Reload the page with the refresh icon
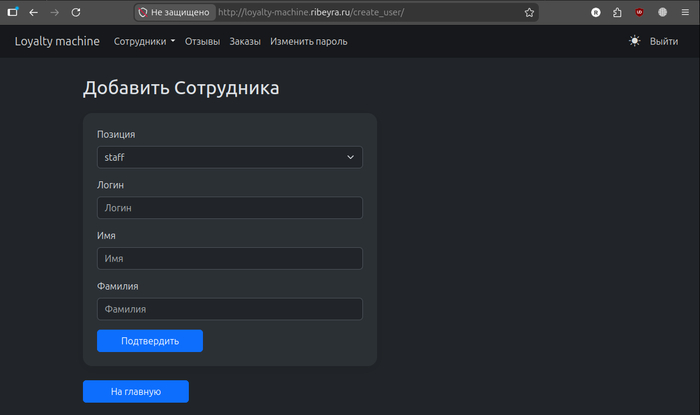This screenshot has width=700, height=415. [77, 13]
